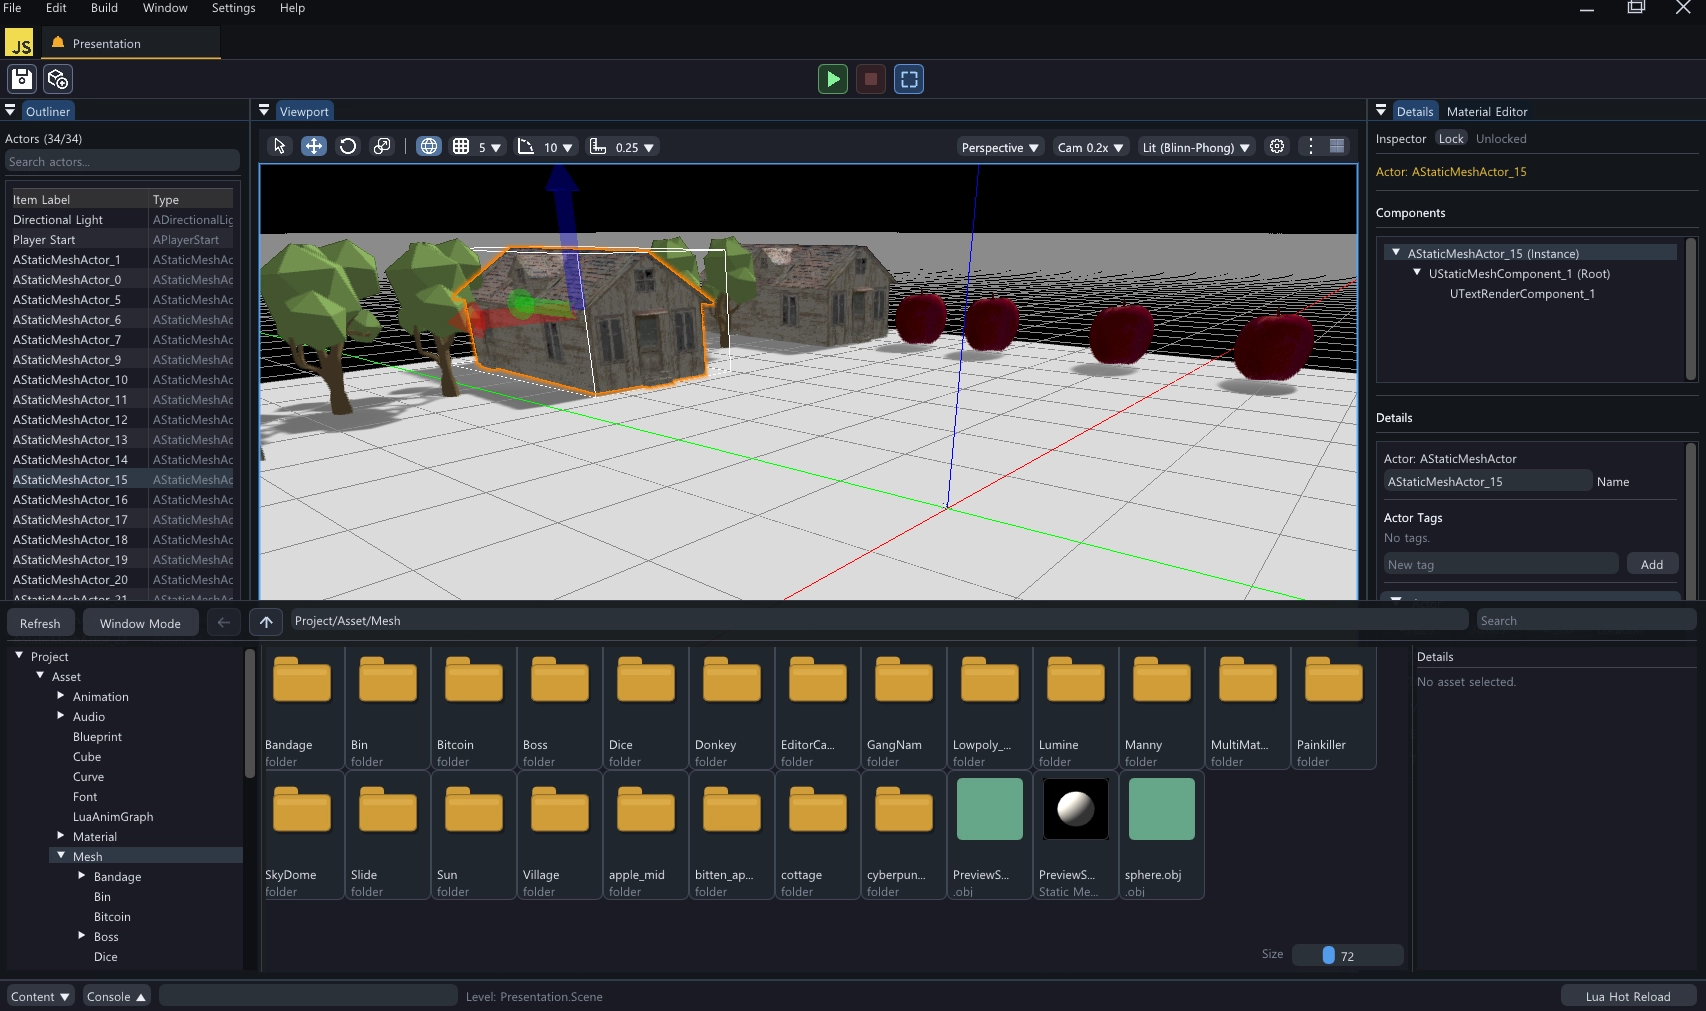This screenshot has width=1706, height=1011.
Task: Open the scale snap 0.25 dropdown
Action: click(x=635, y=147)
